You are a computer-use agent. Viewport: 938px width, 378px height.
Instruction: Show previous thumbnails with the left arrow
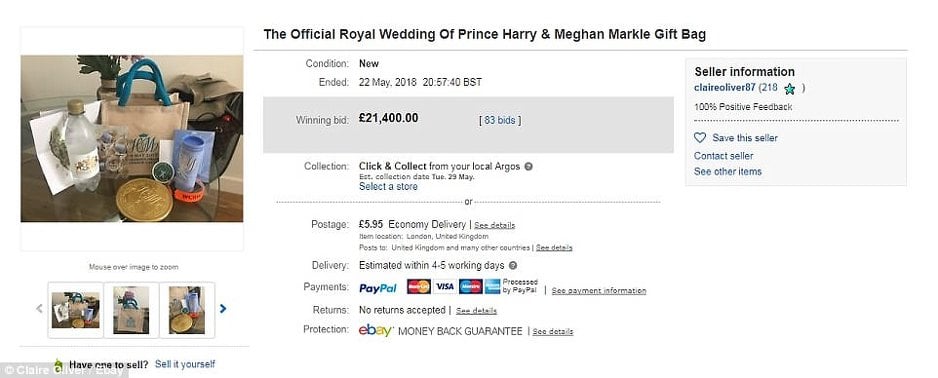coord(39,309)
